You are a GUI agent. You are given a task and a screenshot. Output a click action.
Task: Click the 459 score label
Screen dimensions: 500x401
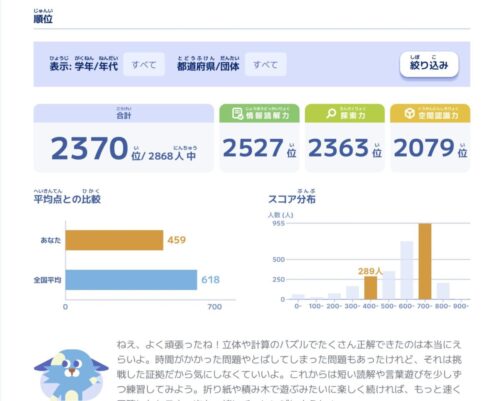pyautogui.click(x=177, y=240)
